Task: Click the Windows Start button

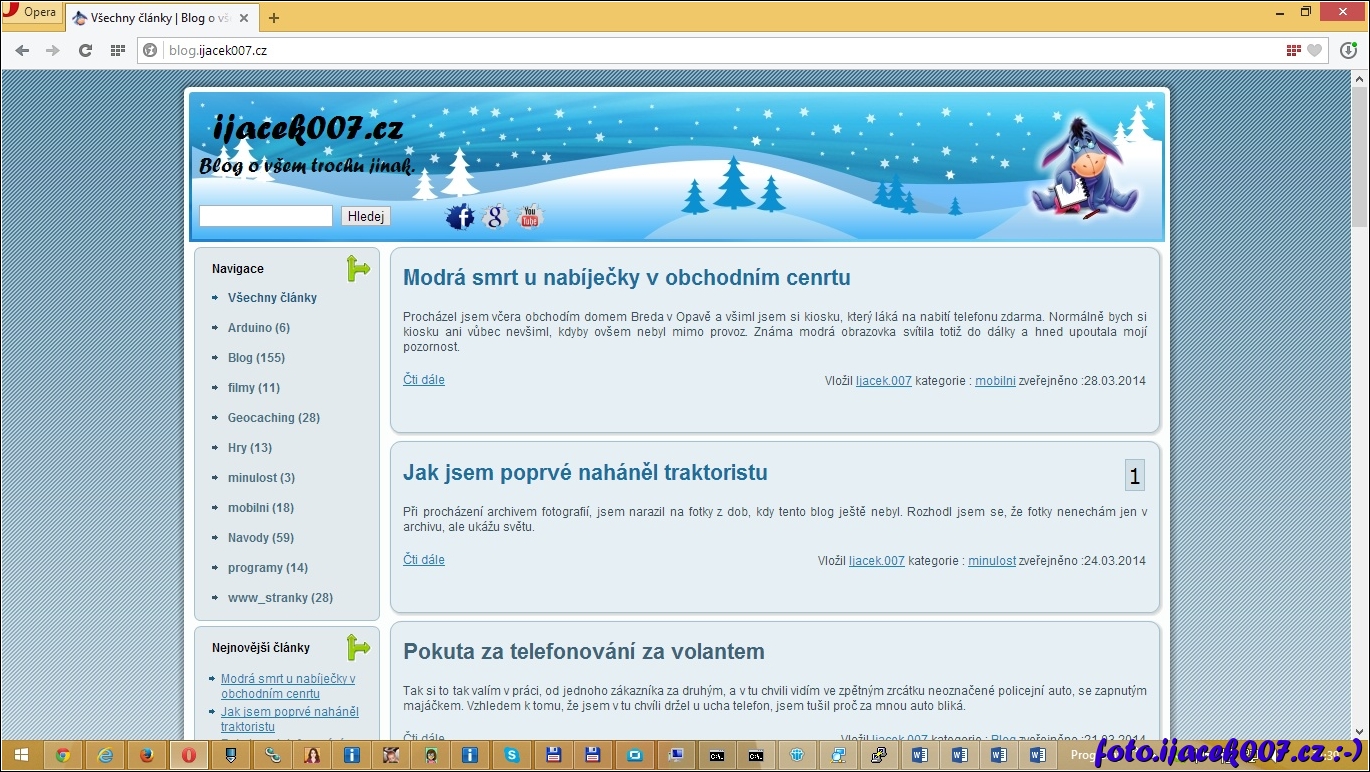Action: [x=20, y=755]
